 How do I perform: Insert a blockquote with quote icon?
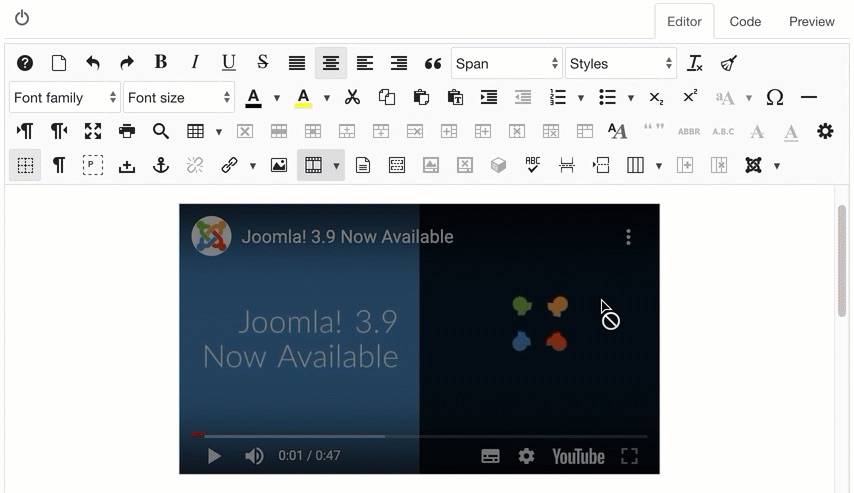(x=433, y=63)
